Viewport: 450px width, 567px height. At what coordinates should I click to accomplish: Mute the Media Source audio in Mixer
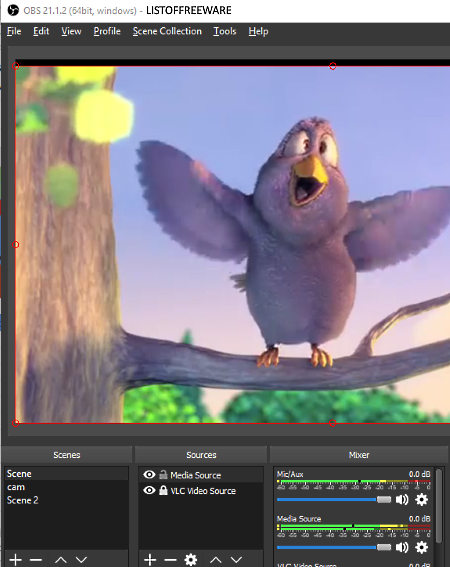(x=402, y=547)
